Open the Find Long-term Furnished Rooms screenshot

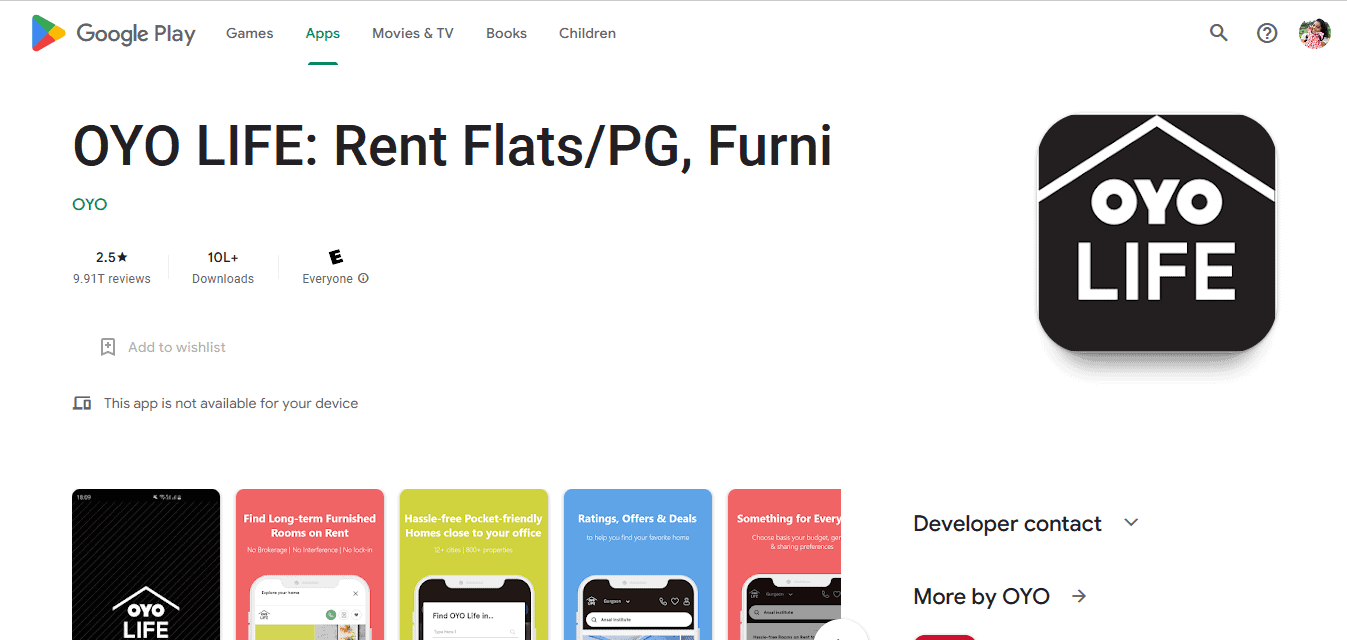tap(310, 564)
